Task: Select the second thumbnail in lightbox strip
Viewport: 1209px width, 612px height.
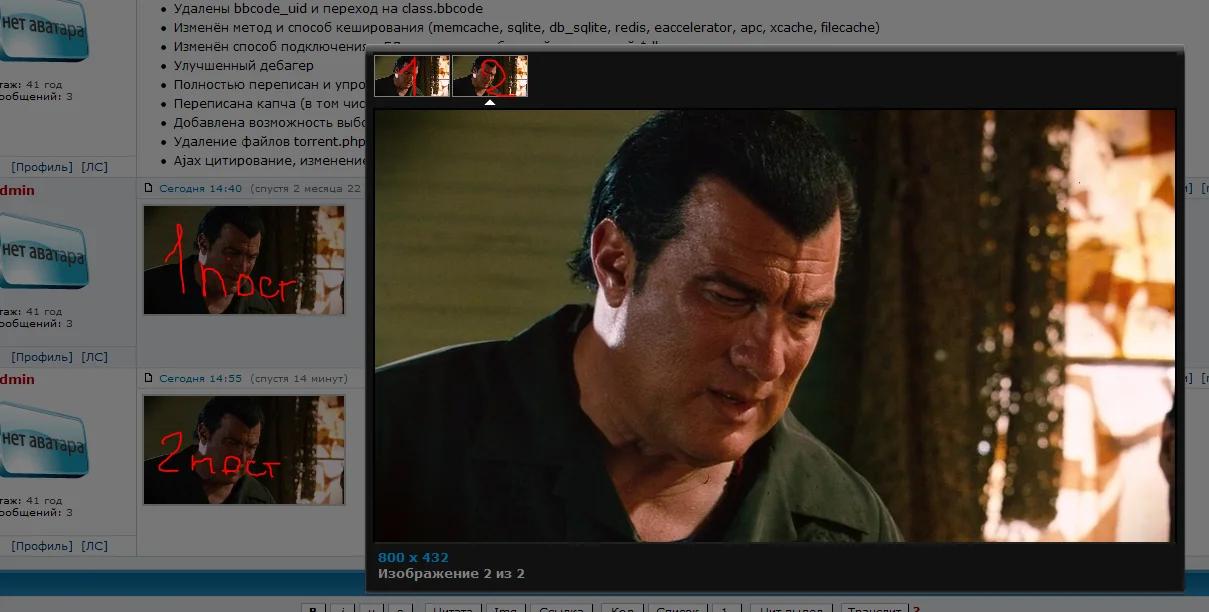Action: point(490,76)
